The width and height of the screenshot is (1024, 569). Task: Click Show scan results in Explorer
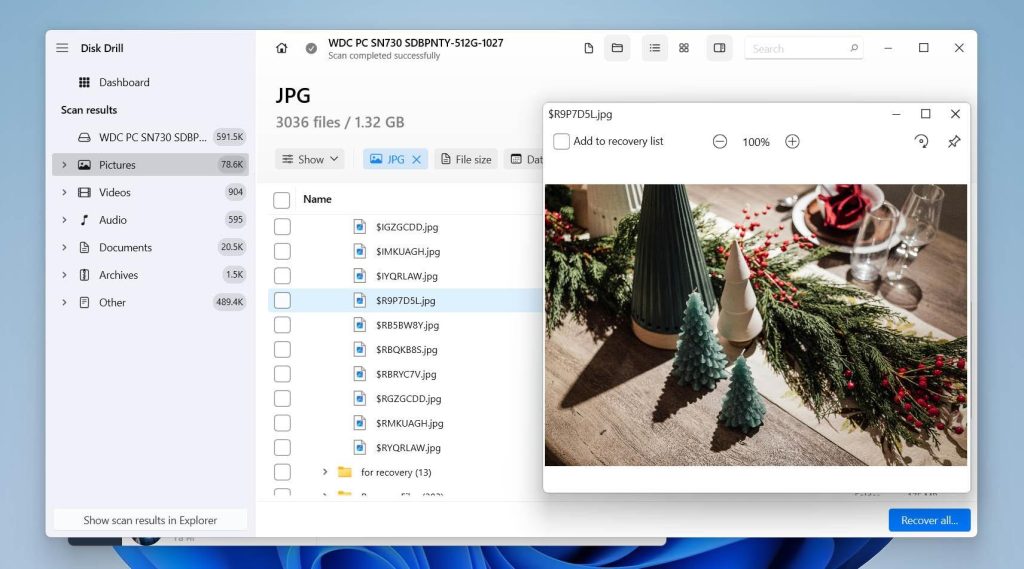(x=150, y=520)
